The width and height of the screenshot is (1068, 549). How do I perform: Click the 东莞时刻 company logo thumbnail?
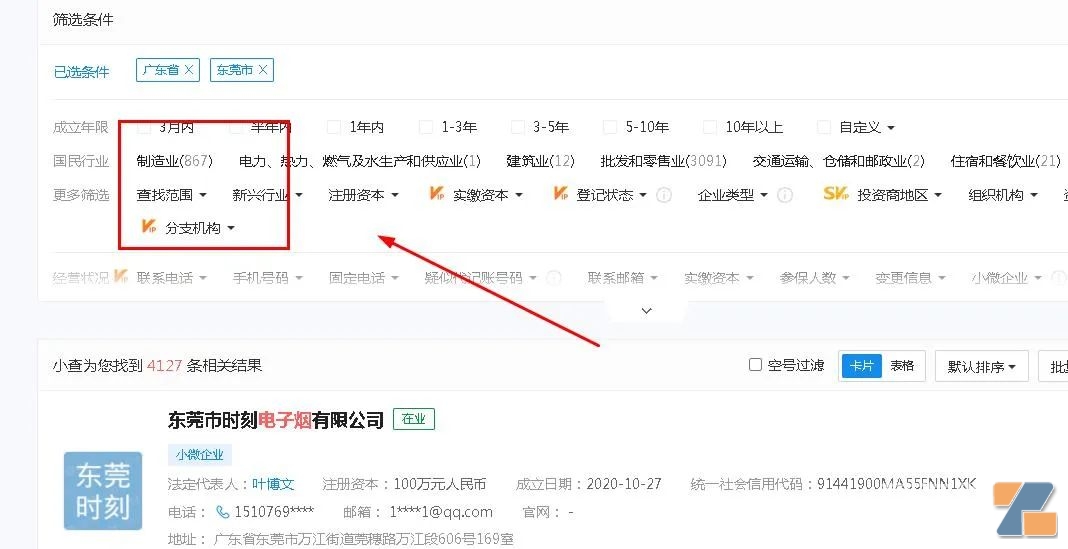click(x=103, y=490)
